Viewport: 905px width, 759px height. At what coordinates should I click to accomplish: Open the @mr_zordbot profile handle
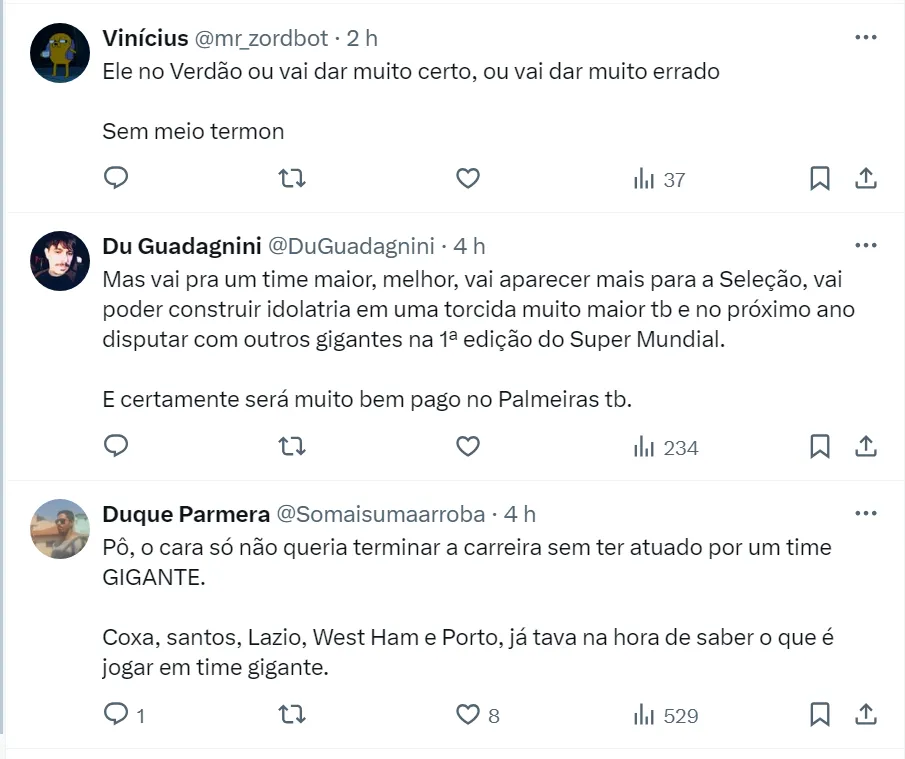click(262, 38)
